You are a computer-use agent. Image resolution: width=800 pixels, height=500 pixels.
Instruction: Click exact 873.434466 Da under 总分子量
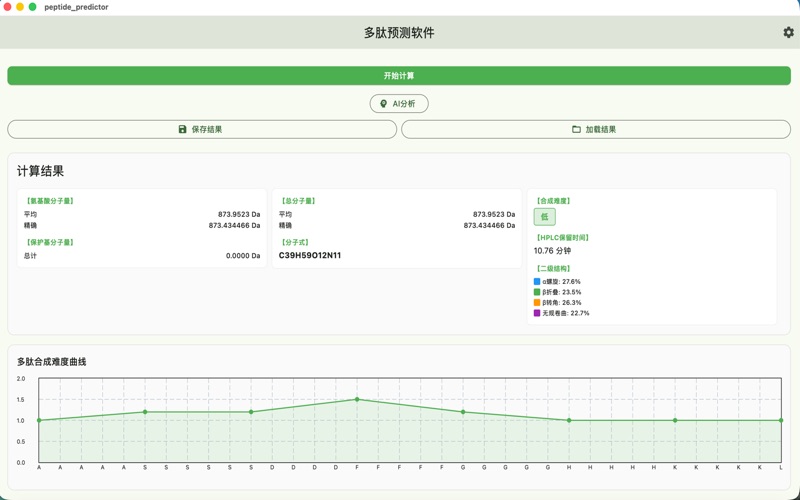489,225
